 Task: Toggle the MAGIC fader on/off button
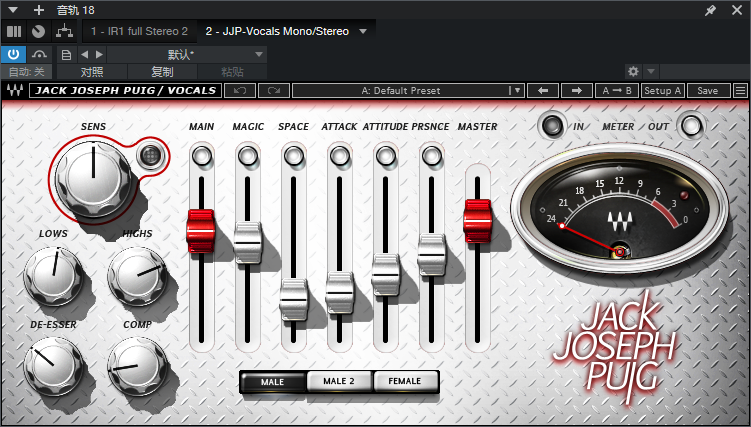(248, 156)
